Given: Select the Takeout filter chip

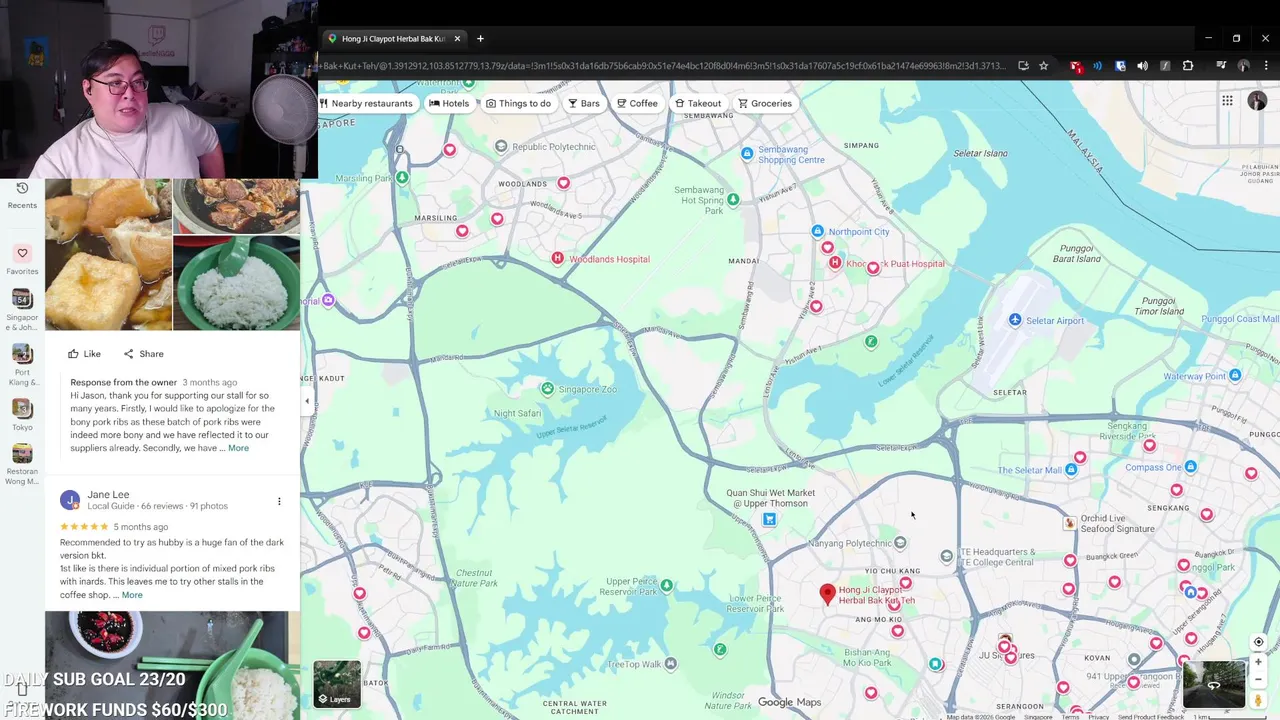Looking at the screenshot, I should [698, 103].
